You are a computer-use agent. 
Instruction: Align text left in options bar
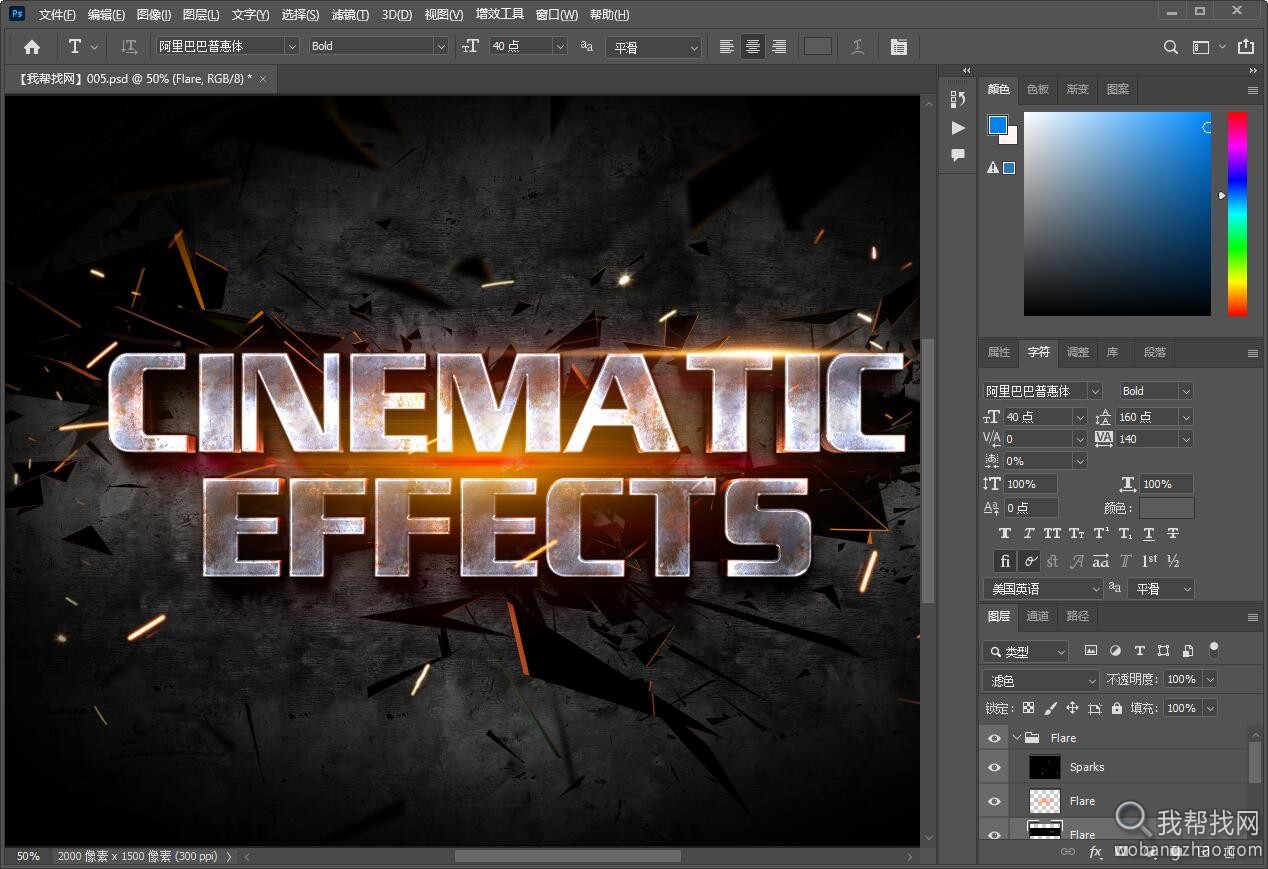point(727,46)
